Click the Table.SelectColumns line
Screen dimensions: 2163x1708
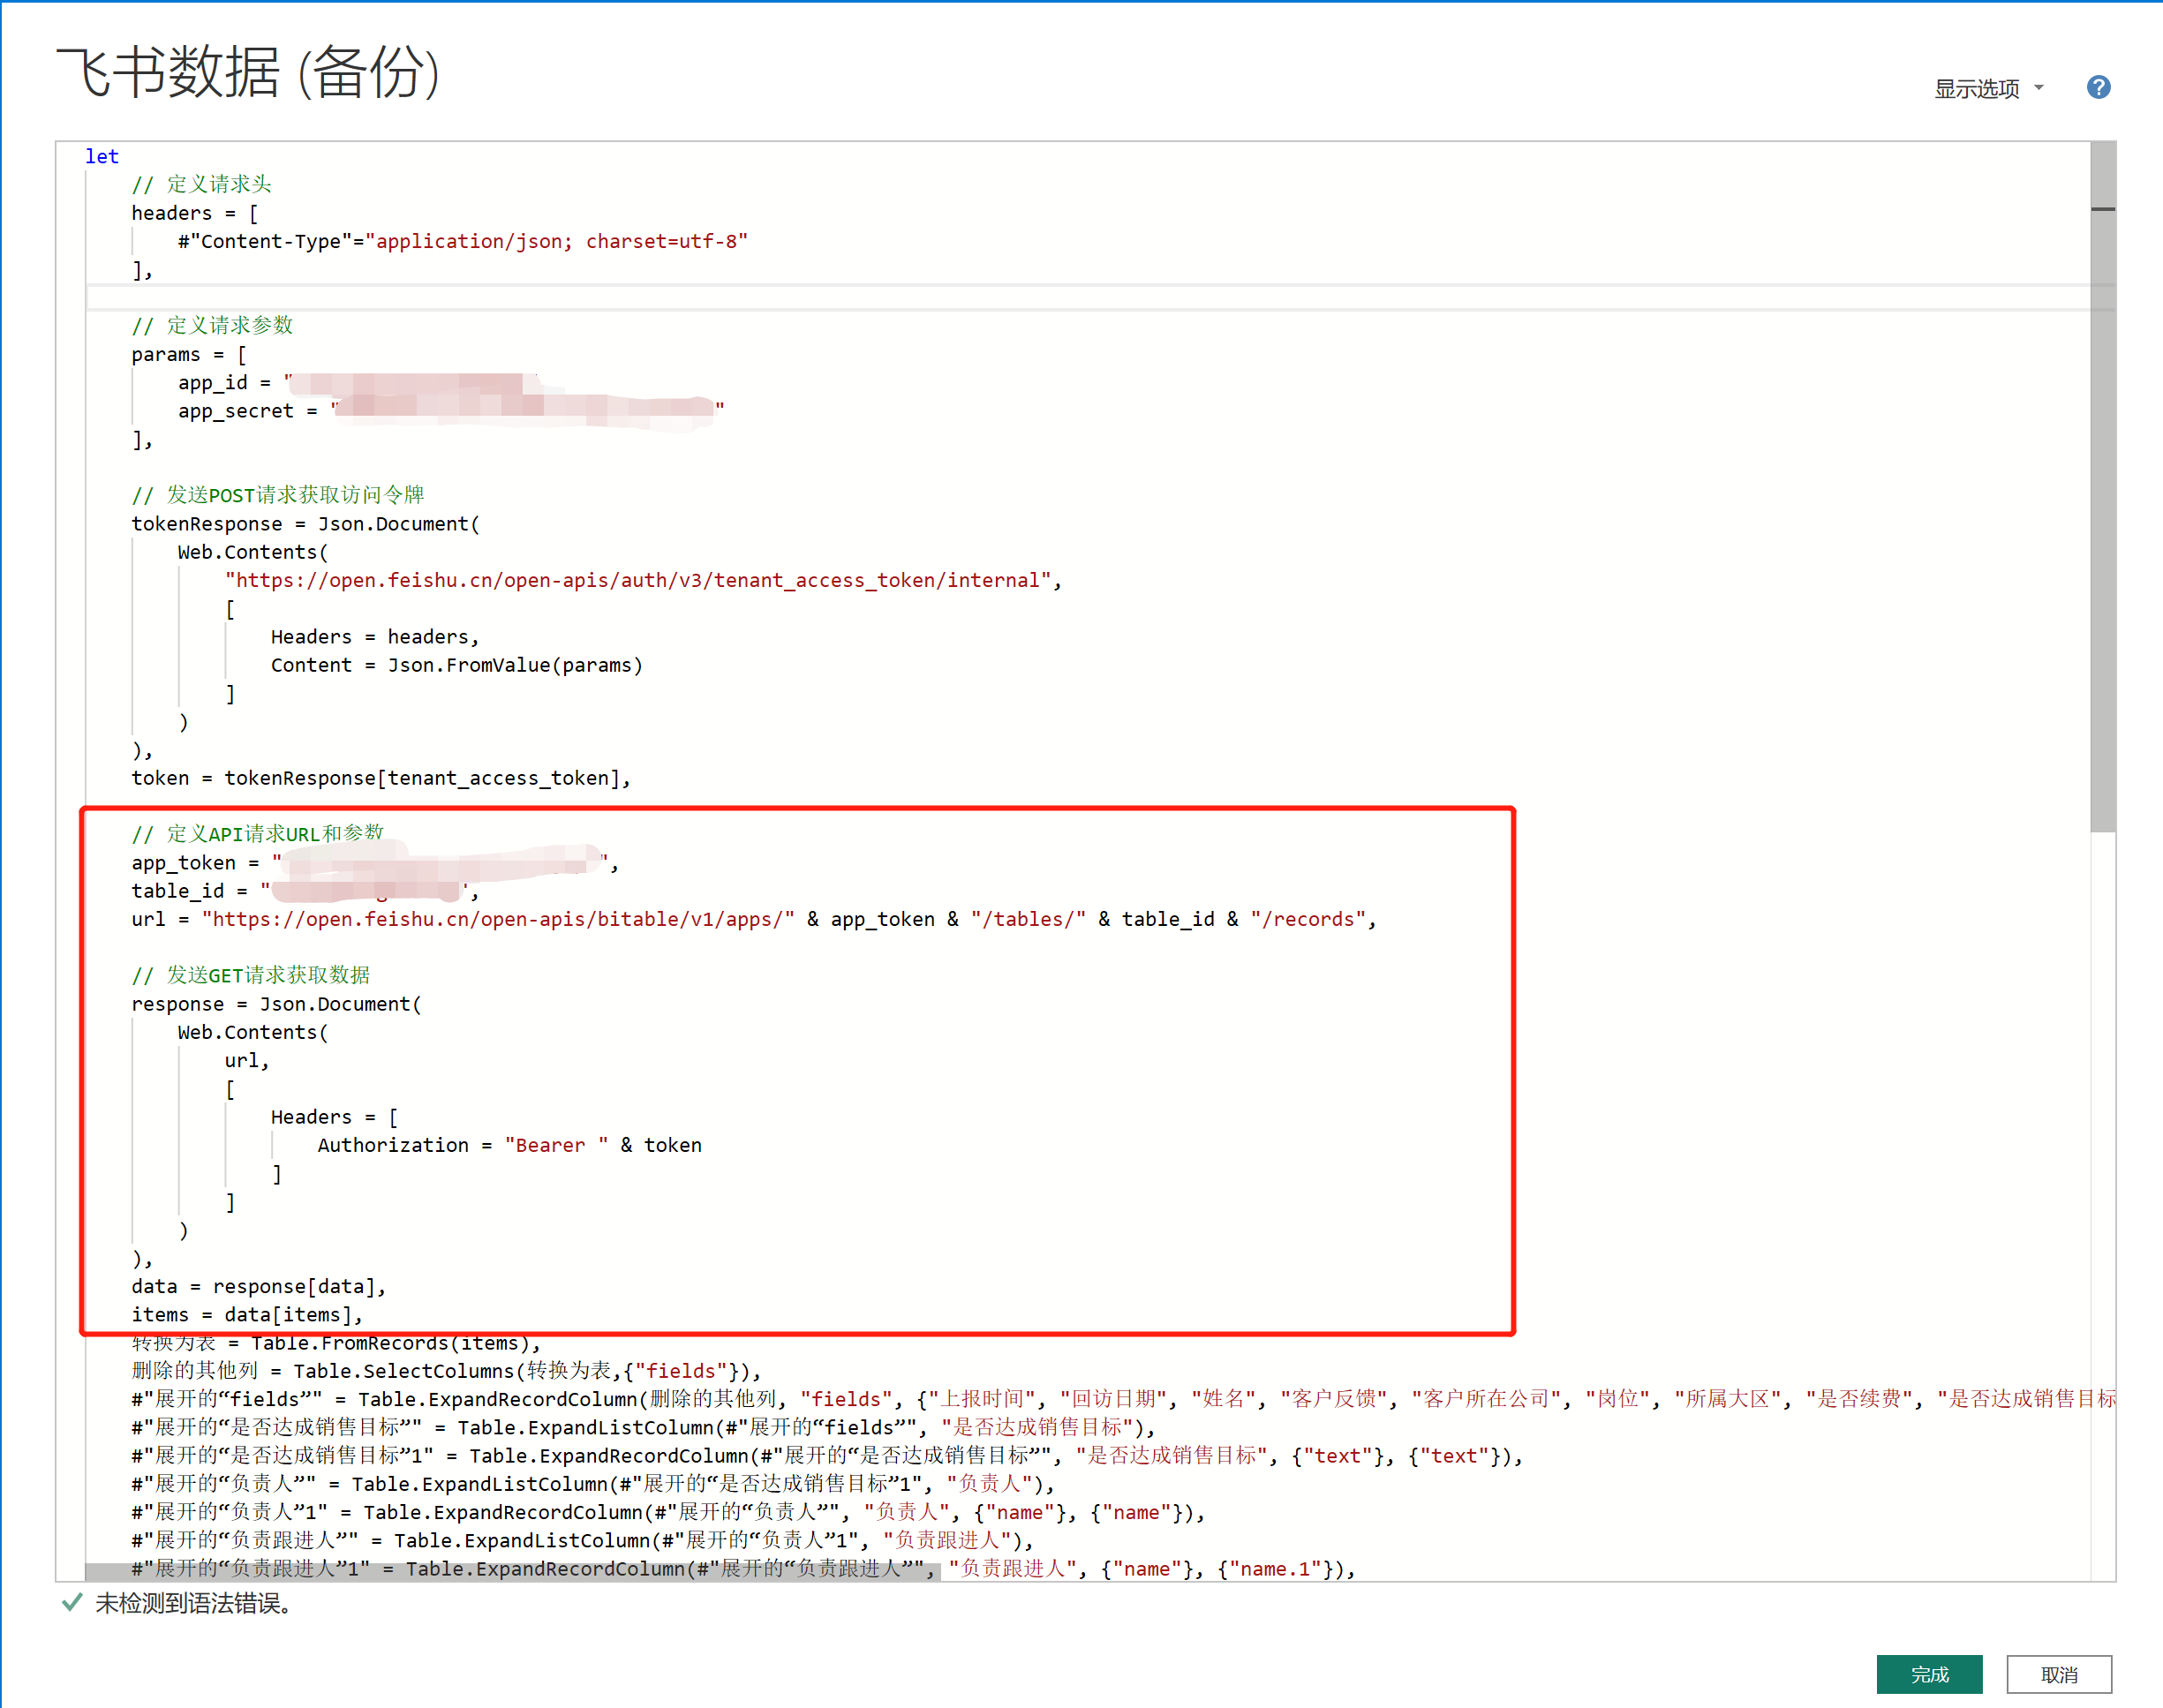(x=445, y=1371)
